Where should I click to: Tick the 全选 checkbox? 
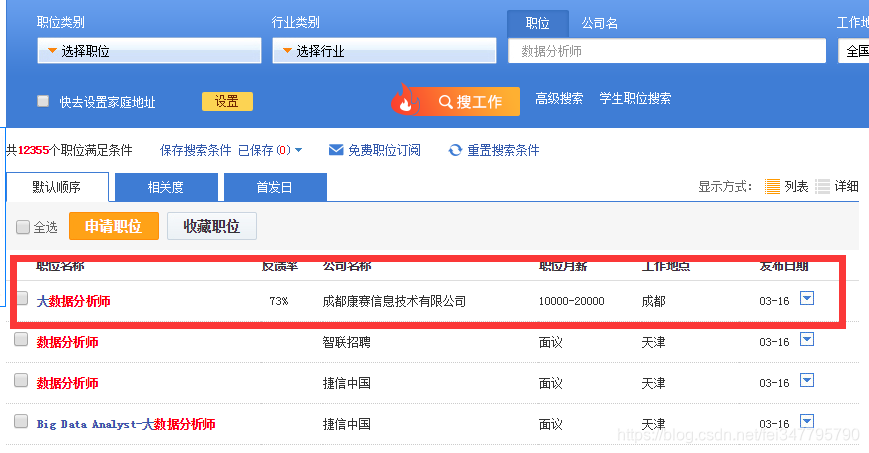coord(23,227)
